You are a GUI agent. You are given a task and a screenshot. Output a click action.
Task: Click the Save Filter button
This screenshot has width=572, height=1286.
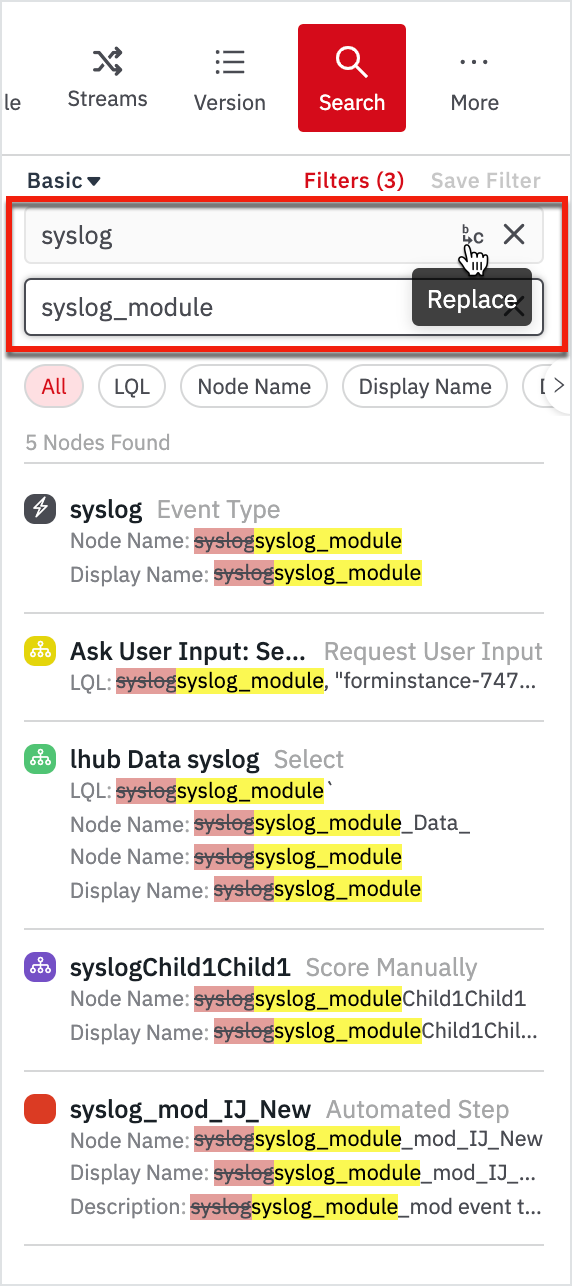[x=486, y=181]
